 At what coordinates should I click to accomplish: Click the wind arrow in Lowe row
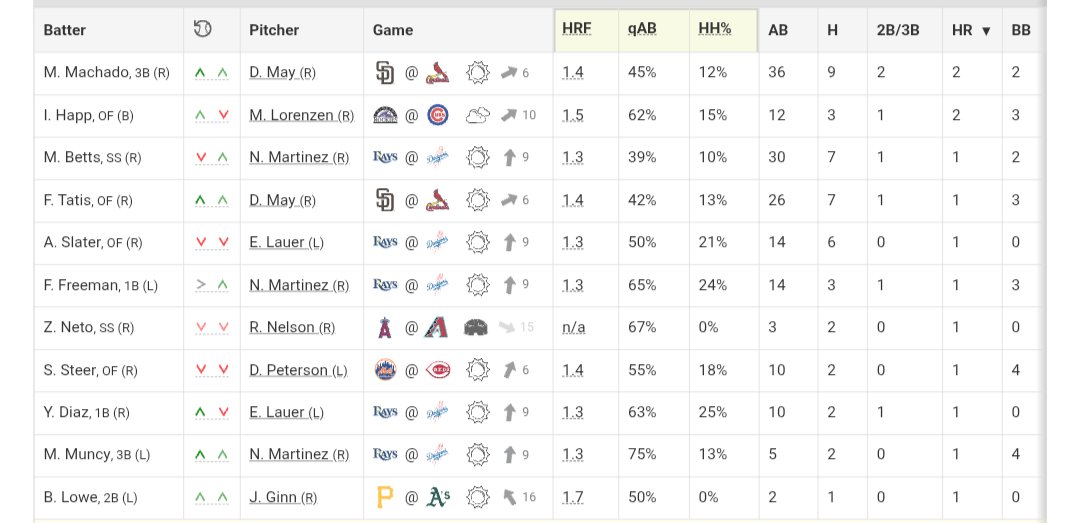click(x=509, y=497)
